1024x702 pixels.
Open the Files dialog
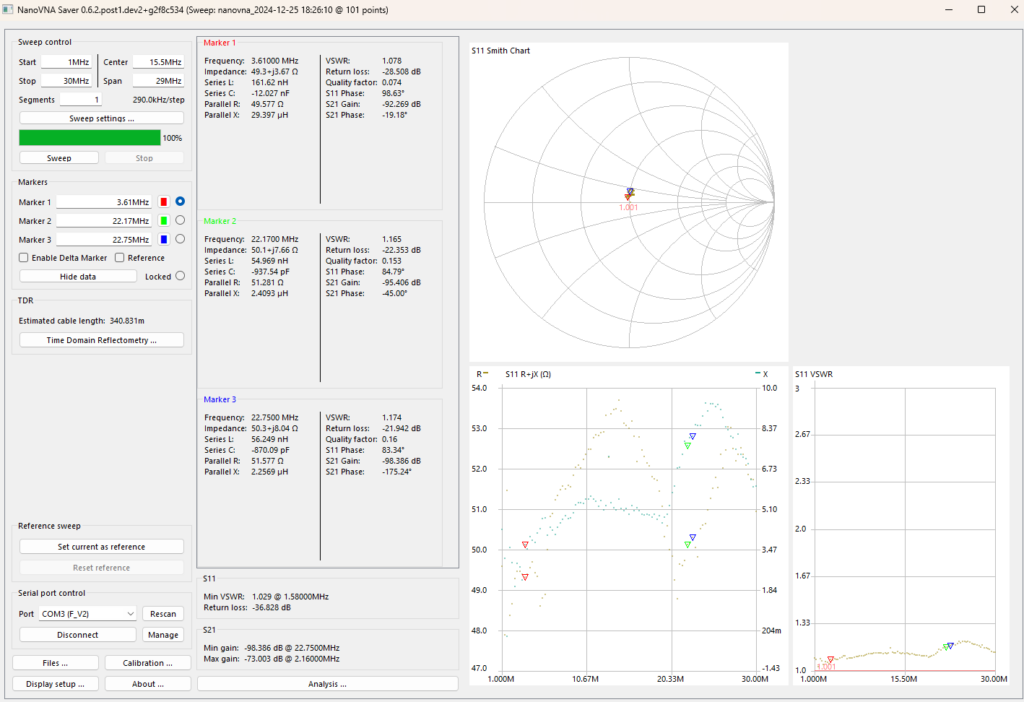pyautogui.click(x=56, y=663)
